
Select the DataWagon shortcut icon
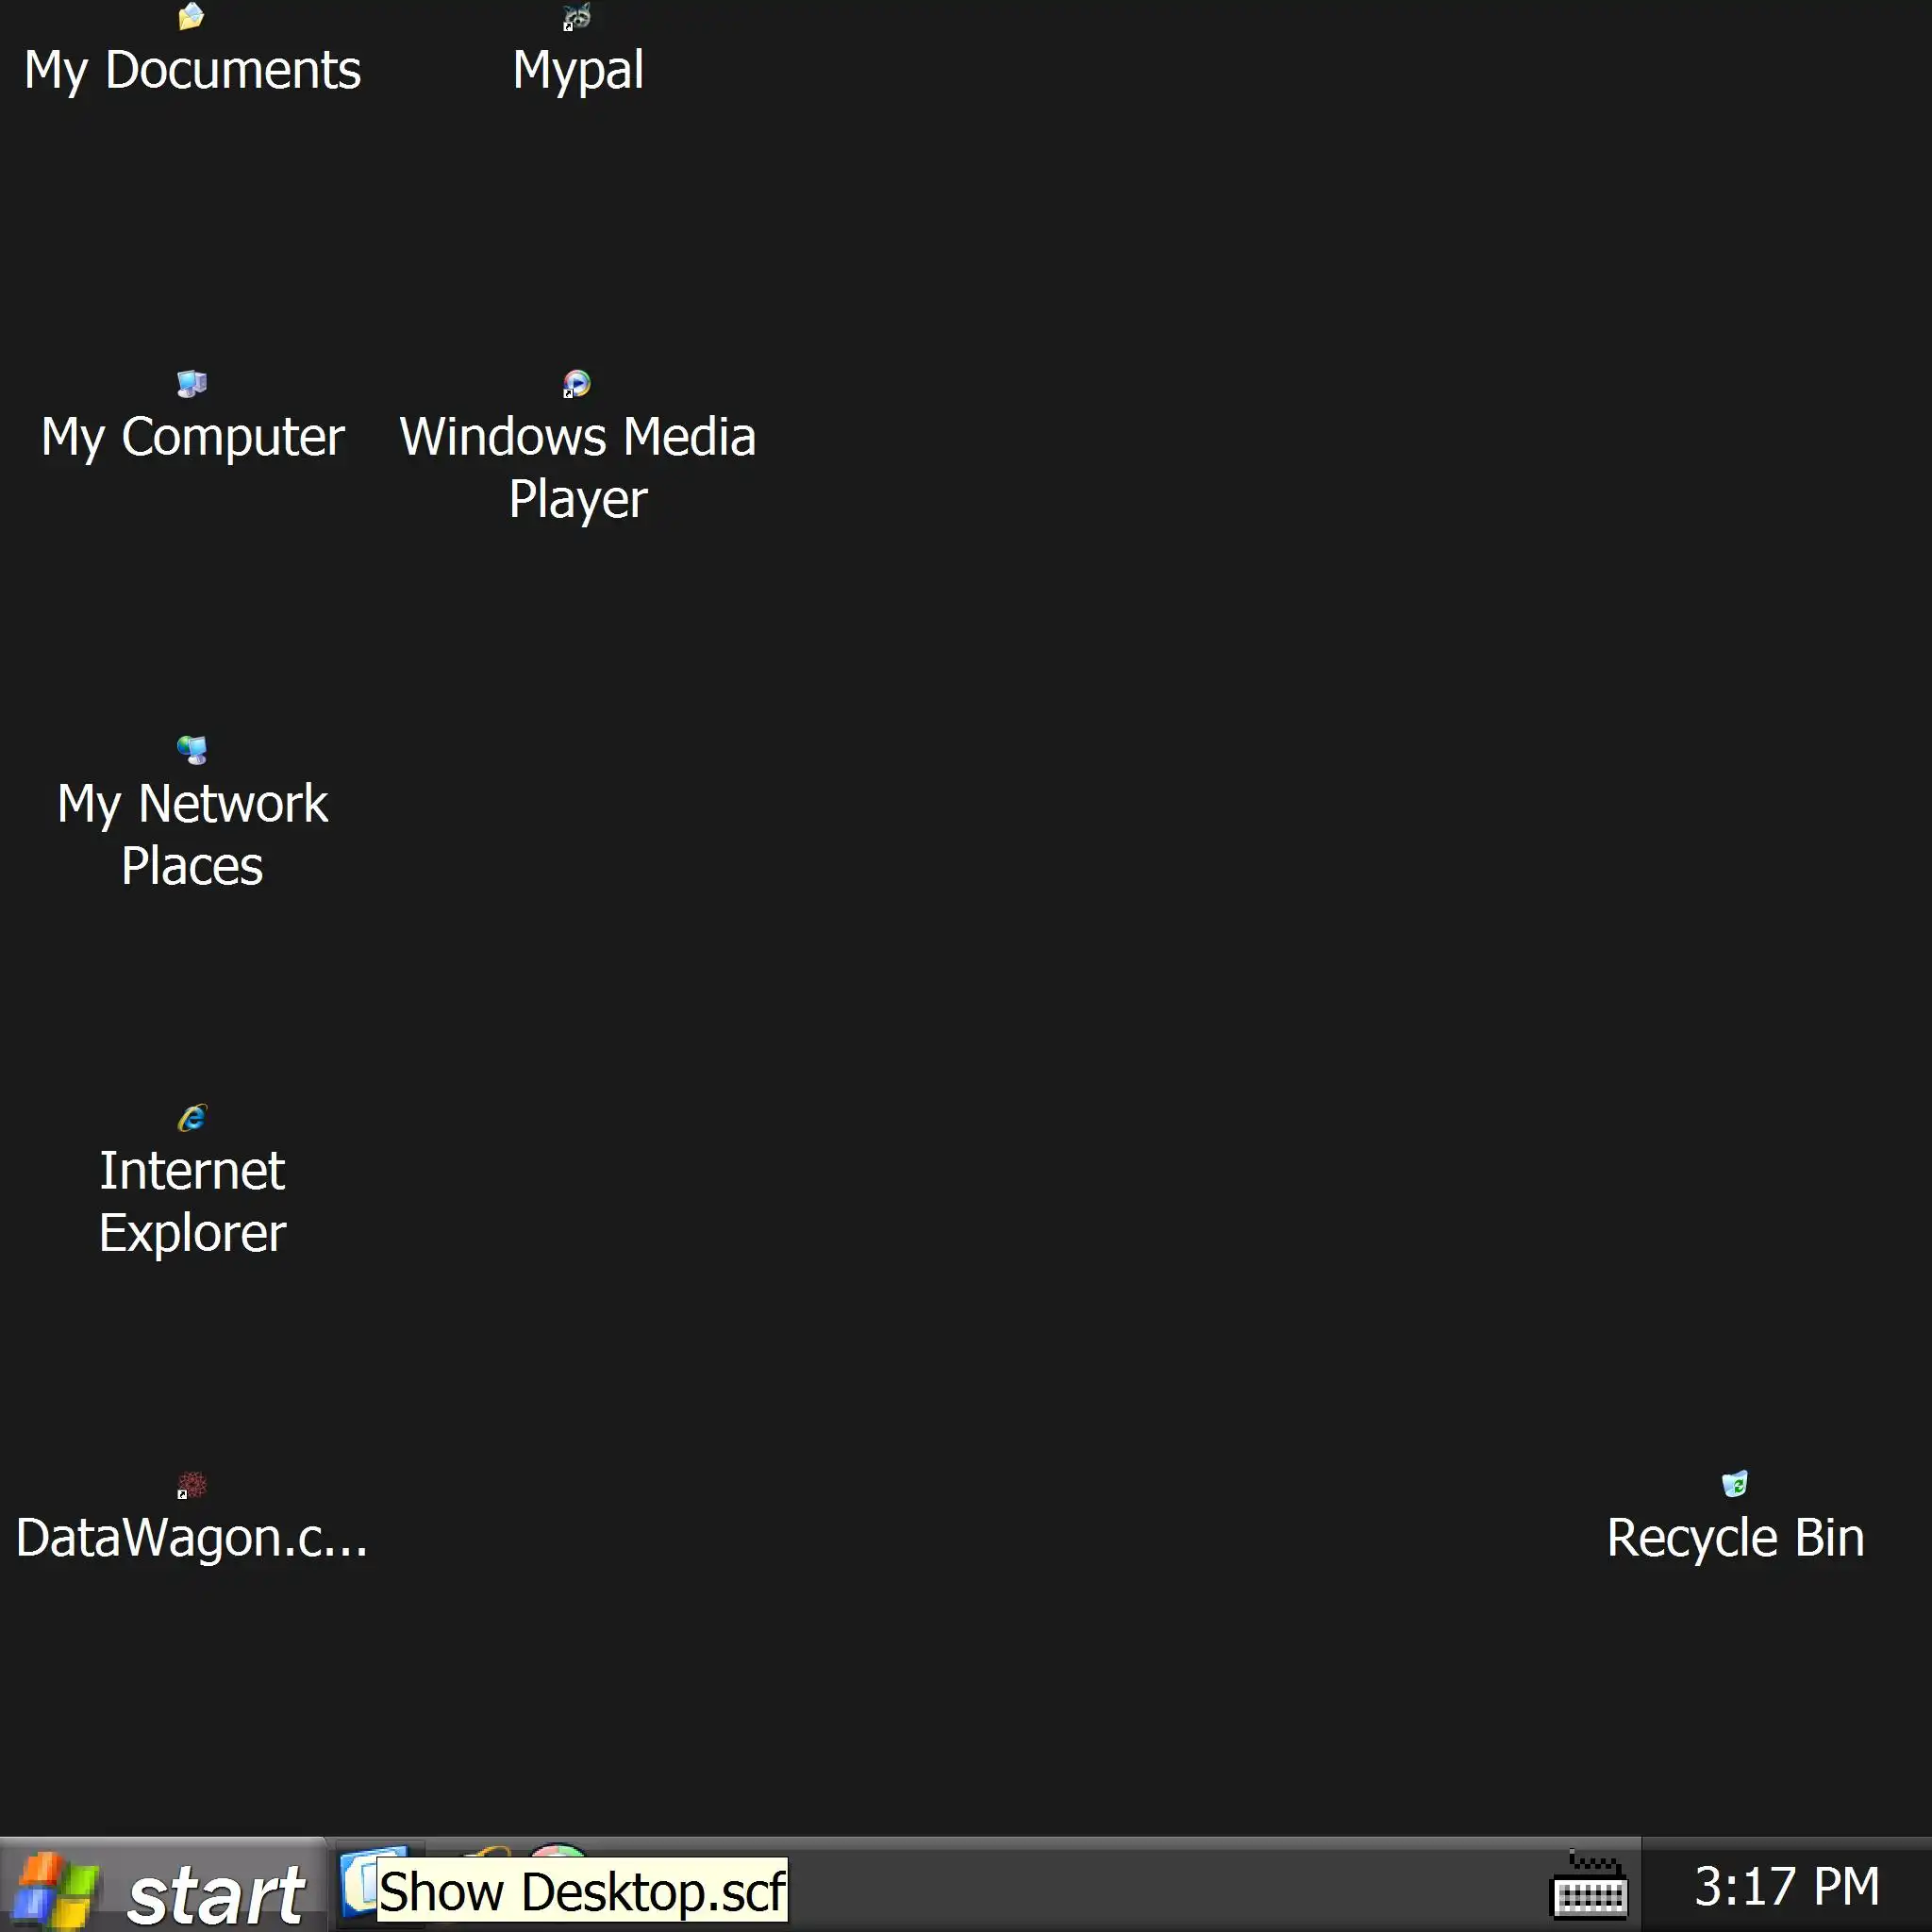click(x=191, y=1484)
